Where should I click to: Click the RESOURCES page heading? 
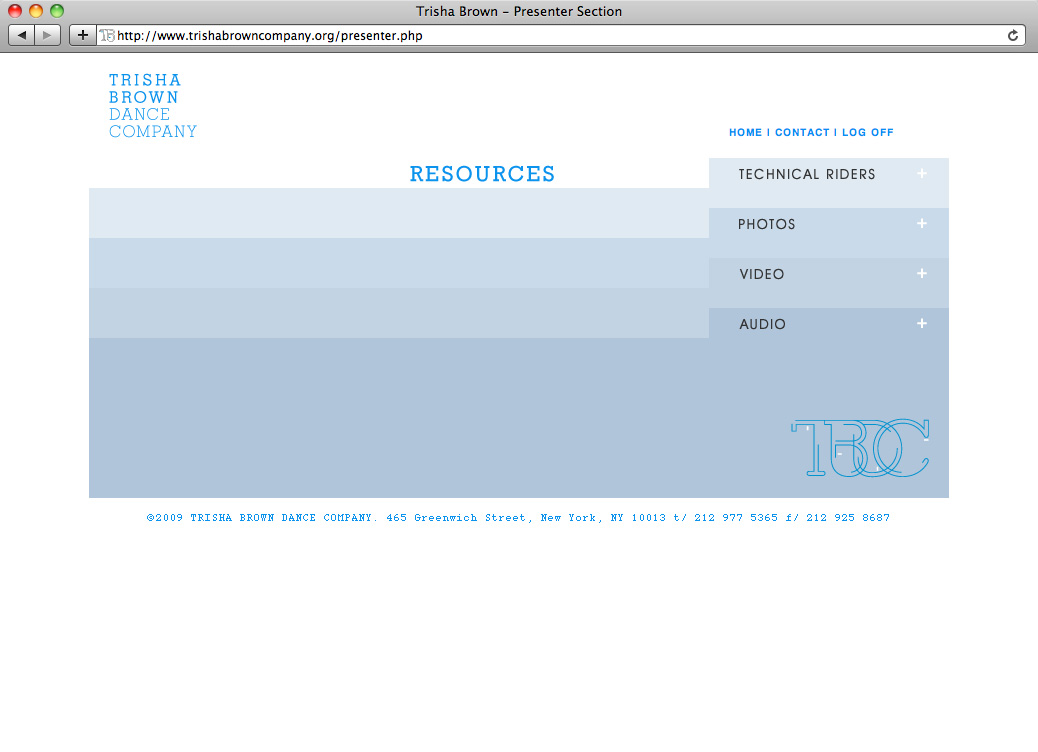[482, 174]
